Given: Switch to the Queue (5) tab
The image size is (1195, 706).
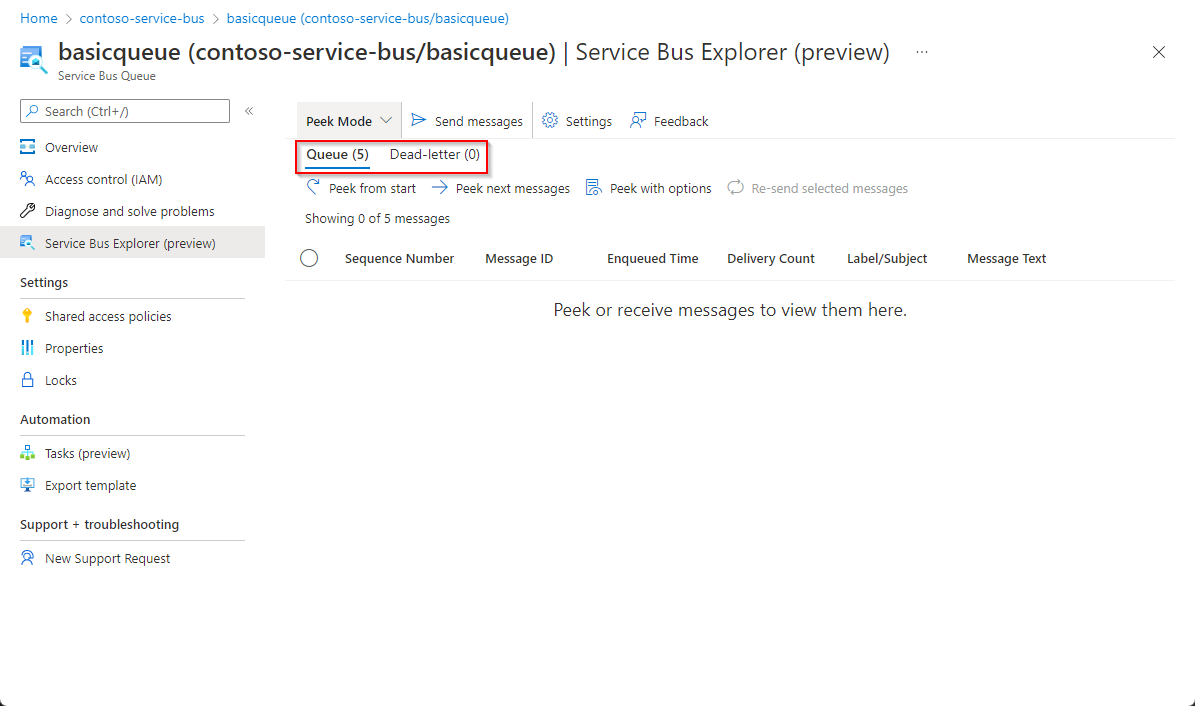Looking at the screenshot, I should [338, 155].
